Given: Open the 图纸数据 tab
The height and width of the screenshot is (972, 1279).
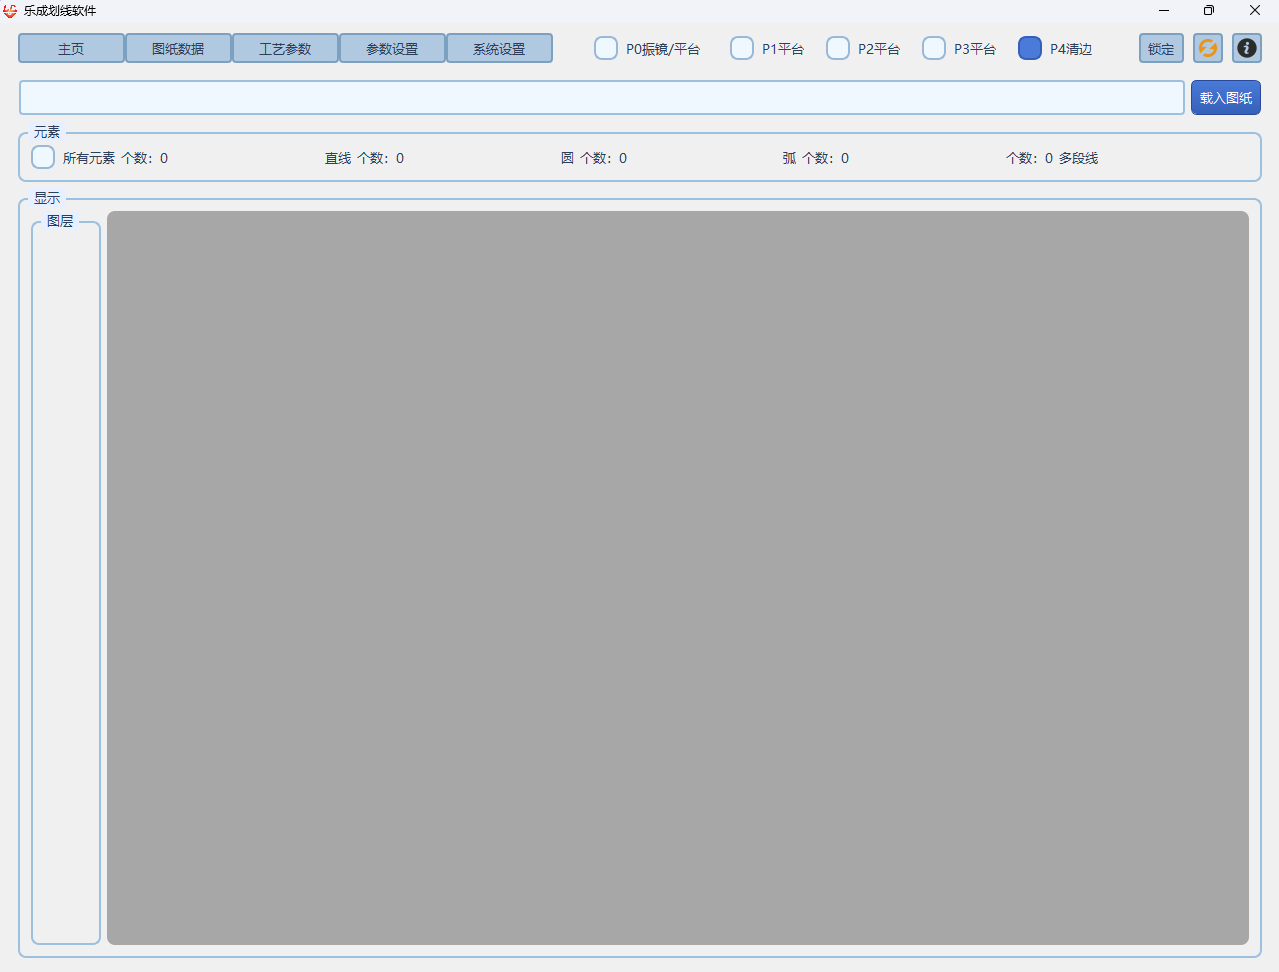Looking at the screenshot, I should [x=178, y=48].
